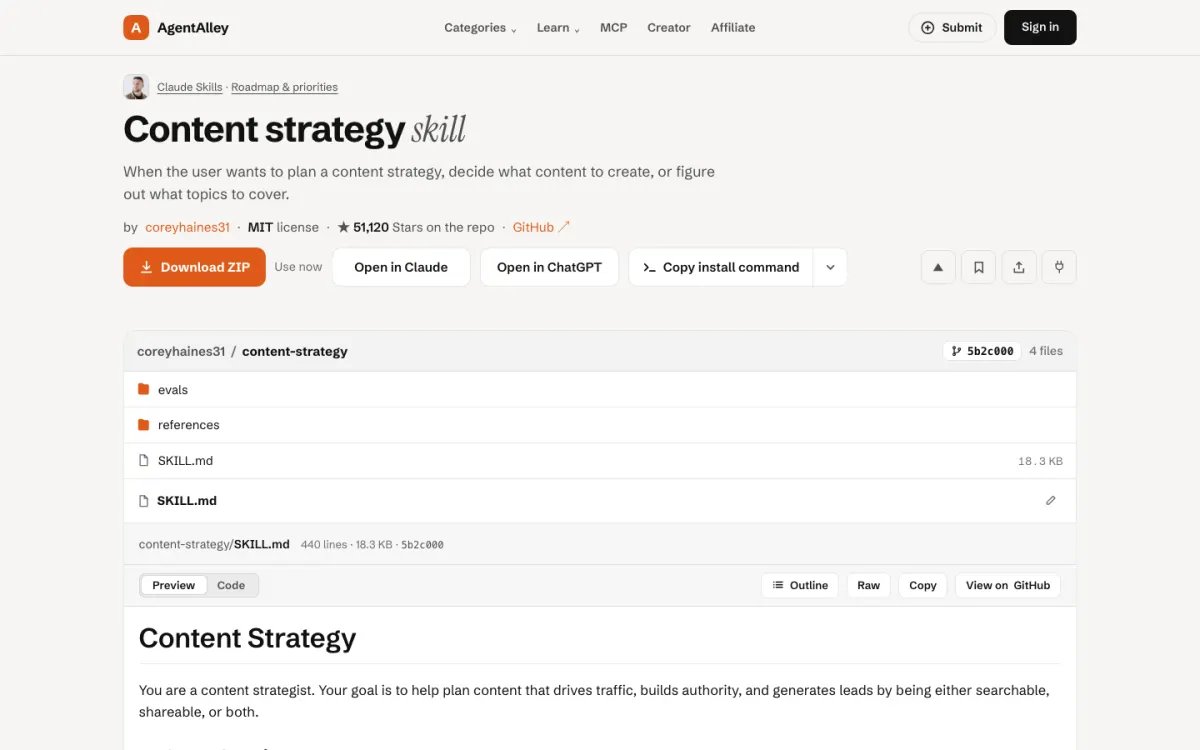Open the Affiliate nav link

tap(733, 28)
